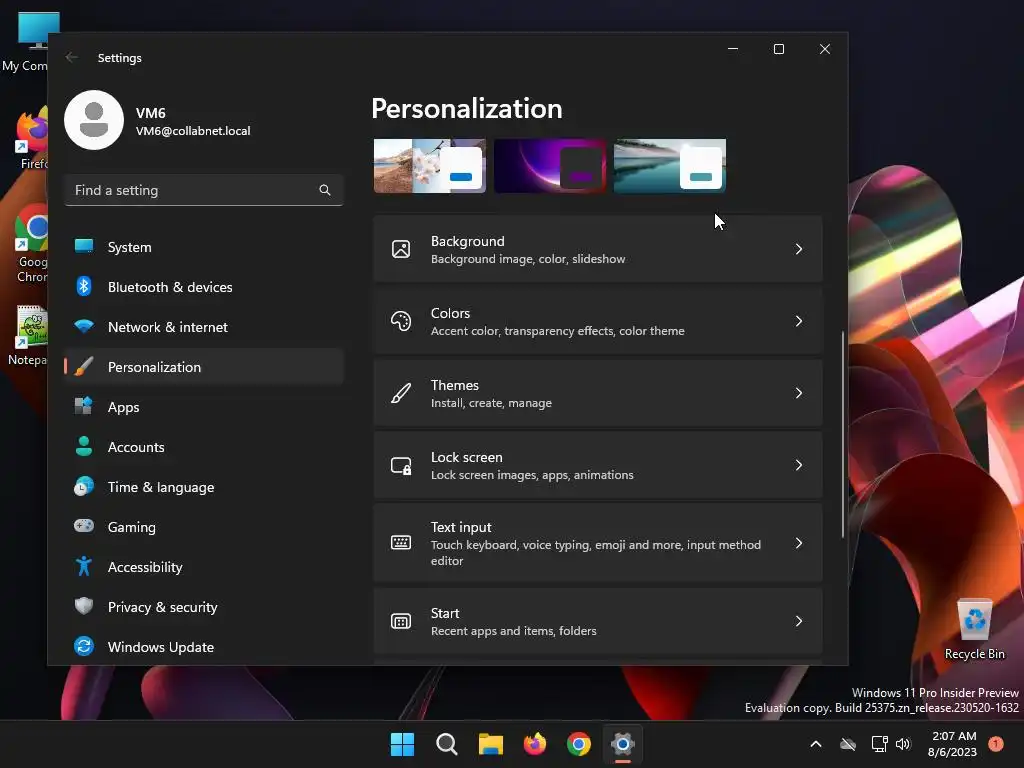Click the notification bell badge in tray
Viewport: 1024px width, 768px height.
pyautogui.click(x=996, y=743)
